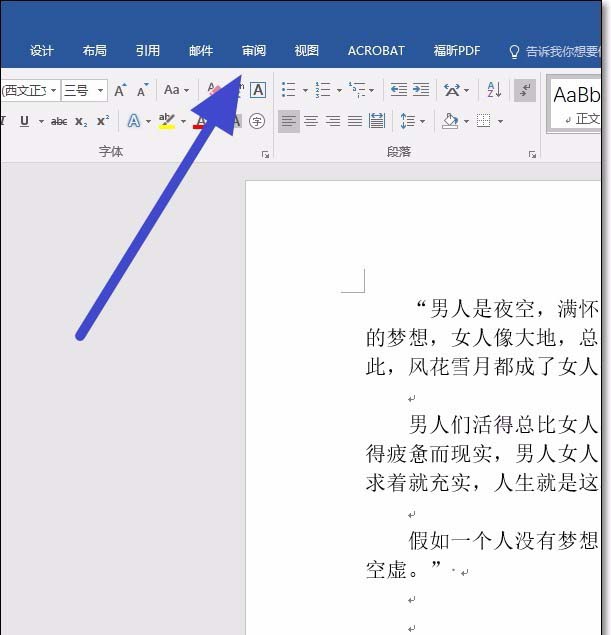Viewport: 611px width, 635px height.
Task: Click the line spacing icon
Action: (x=407, y=121)
